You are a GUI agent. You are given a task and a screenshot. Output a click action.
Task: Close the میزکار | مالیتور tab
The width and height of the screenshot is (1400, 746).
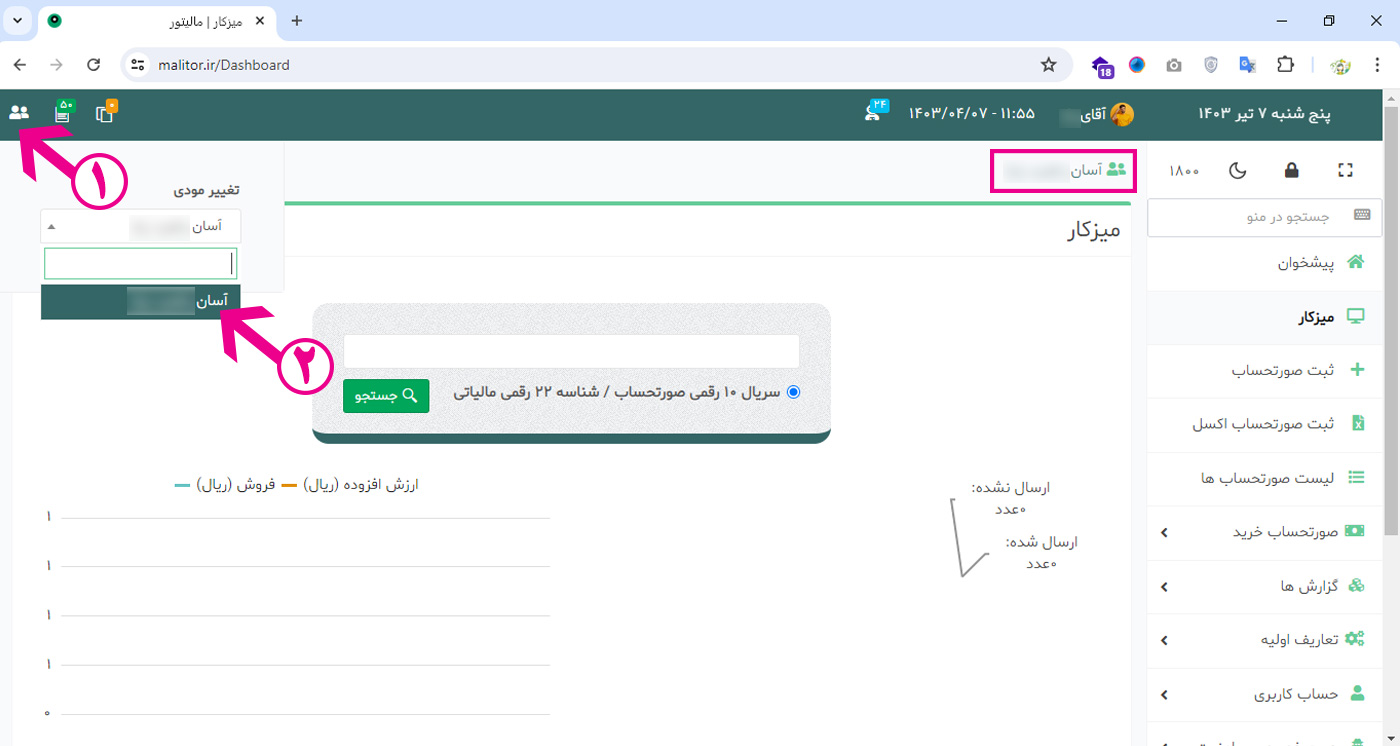click(260, 21)
